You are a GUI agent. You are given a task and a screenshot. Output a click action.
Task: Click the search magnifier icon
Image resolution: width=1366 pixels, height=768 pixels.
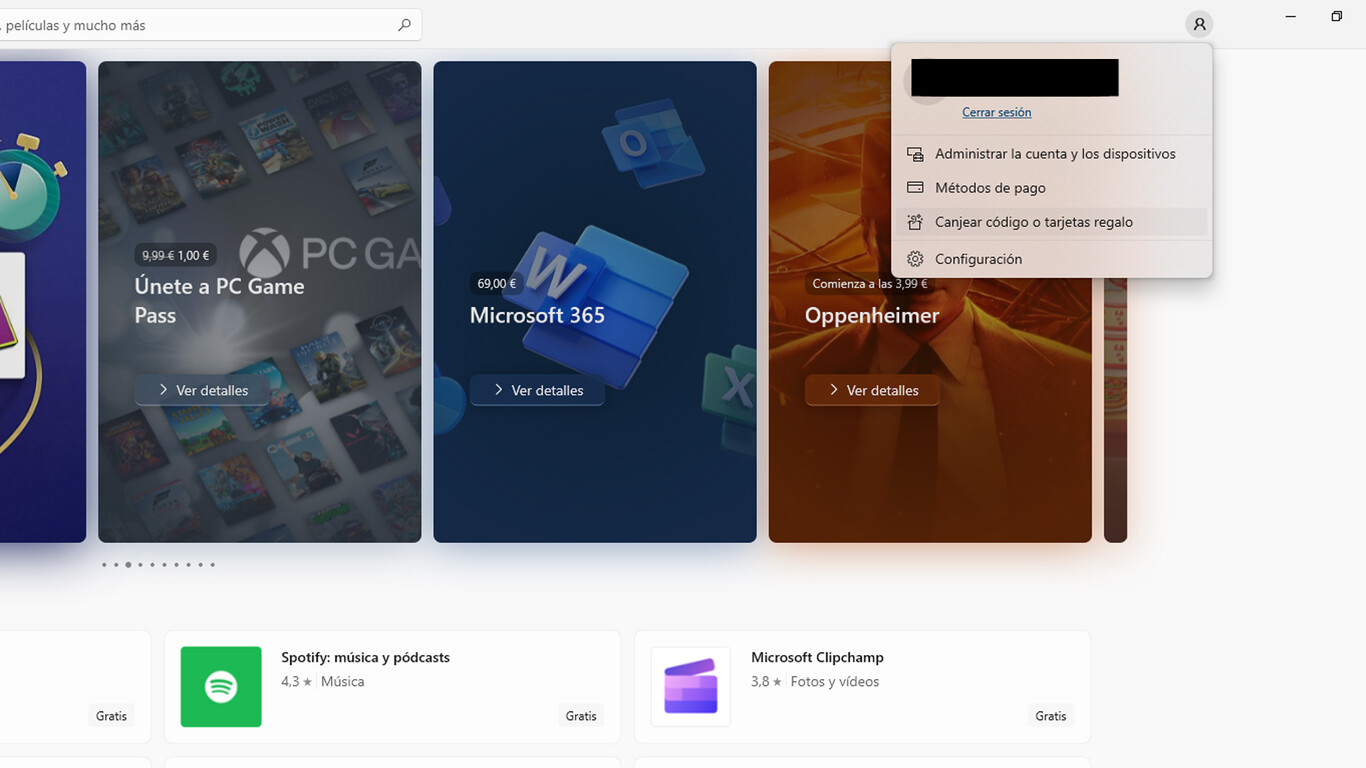click(x=404, y=25)
